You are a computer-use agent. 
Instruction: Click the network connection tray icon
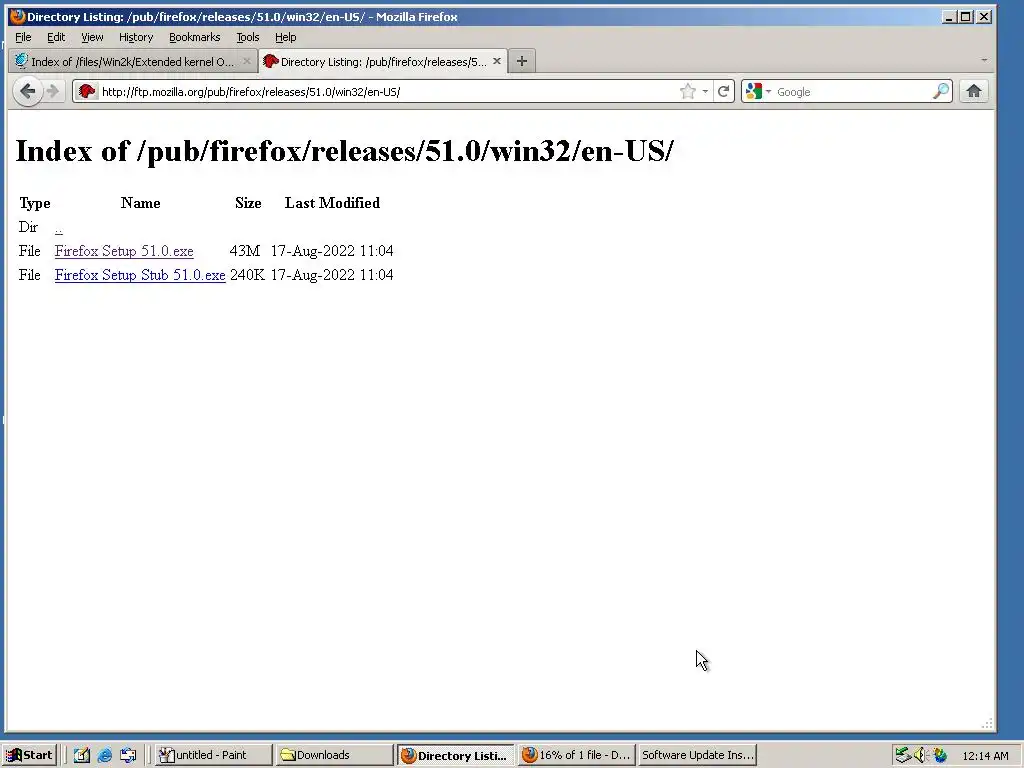click(903, 755)
